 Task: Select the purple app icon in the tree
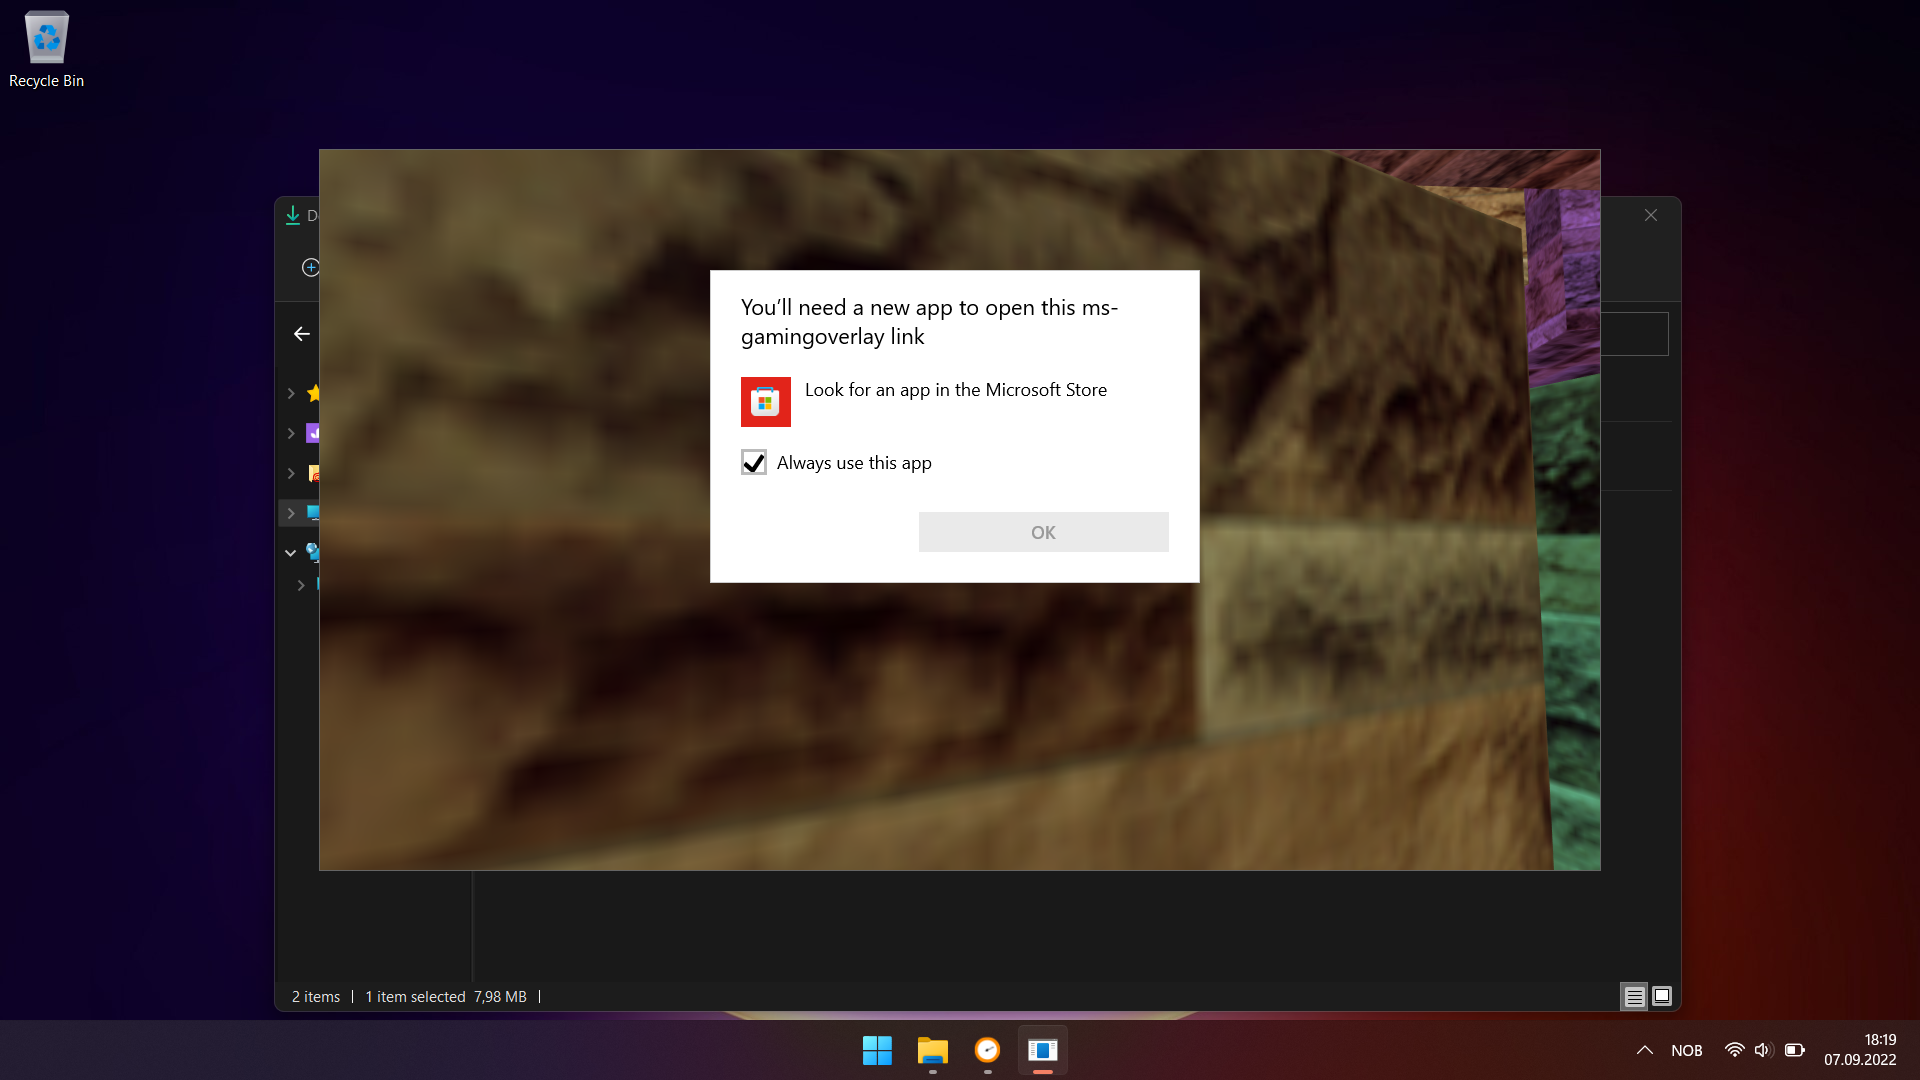pos(313,433)
